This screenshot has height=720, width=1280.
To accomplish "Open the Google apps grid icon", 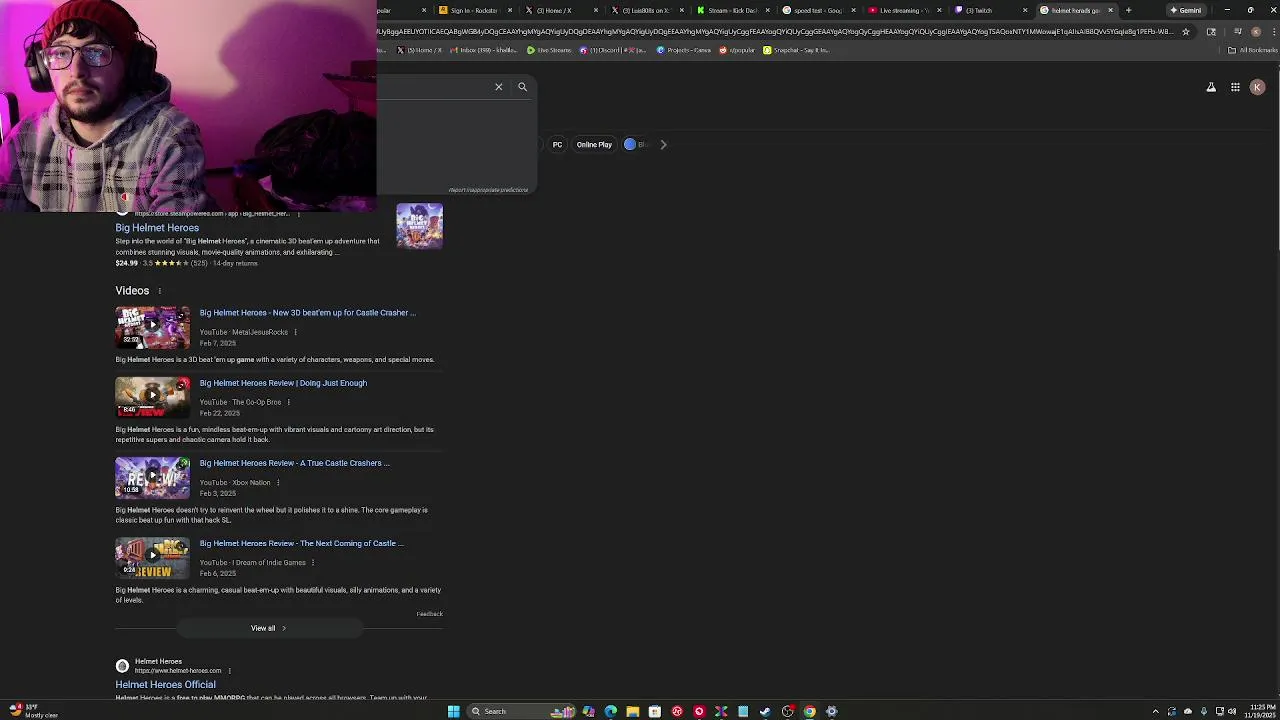I will tap(1235, 87).
